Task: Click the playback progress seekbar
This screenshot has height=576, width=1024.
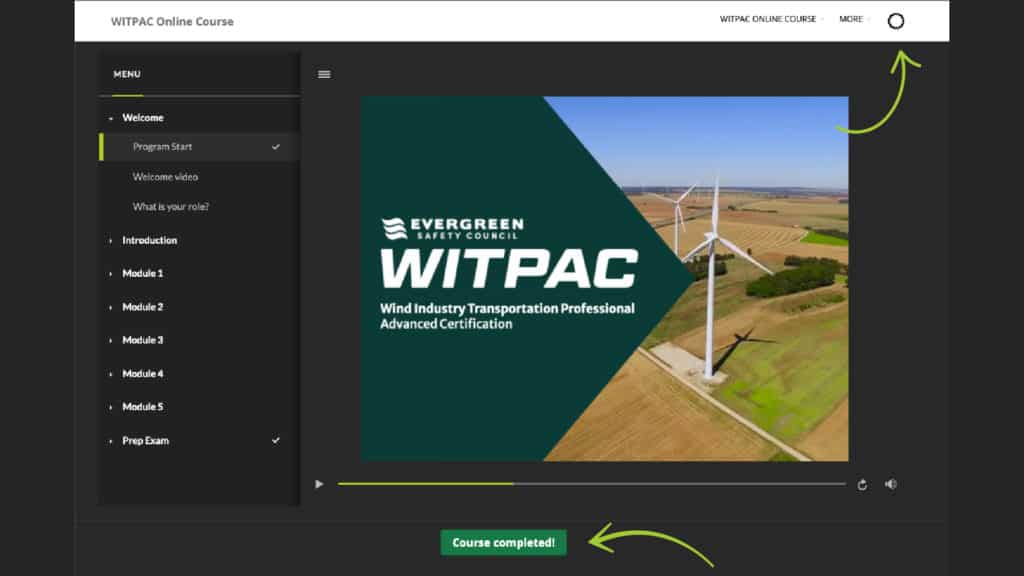Action: pyautogui.click(x=592, y=484)
